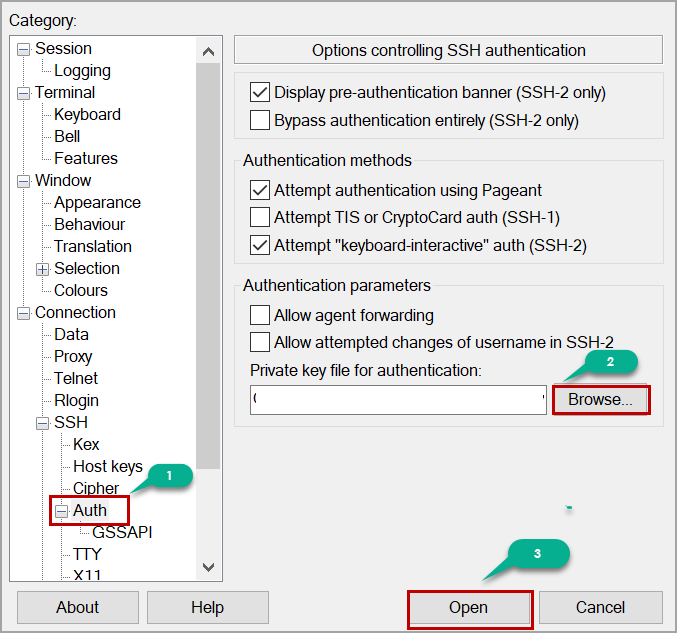The height and width of the screenshot is (633, 677).
Task: Collapse the Window tree node
Action: tap(24, 181)
